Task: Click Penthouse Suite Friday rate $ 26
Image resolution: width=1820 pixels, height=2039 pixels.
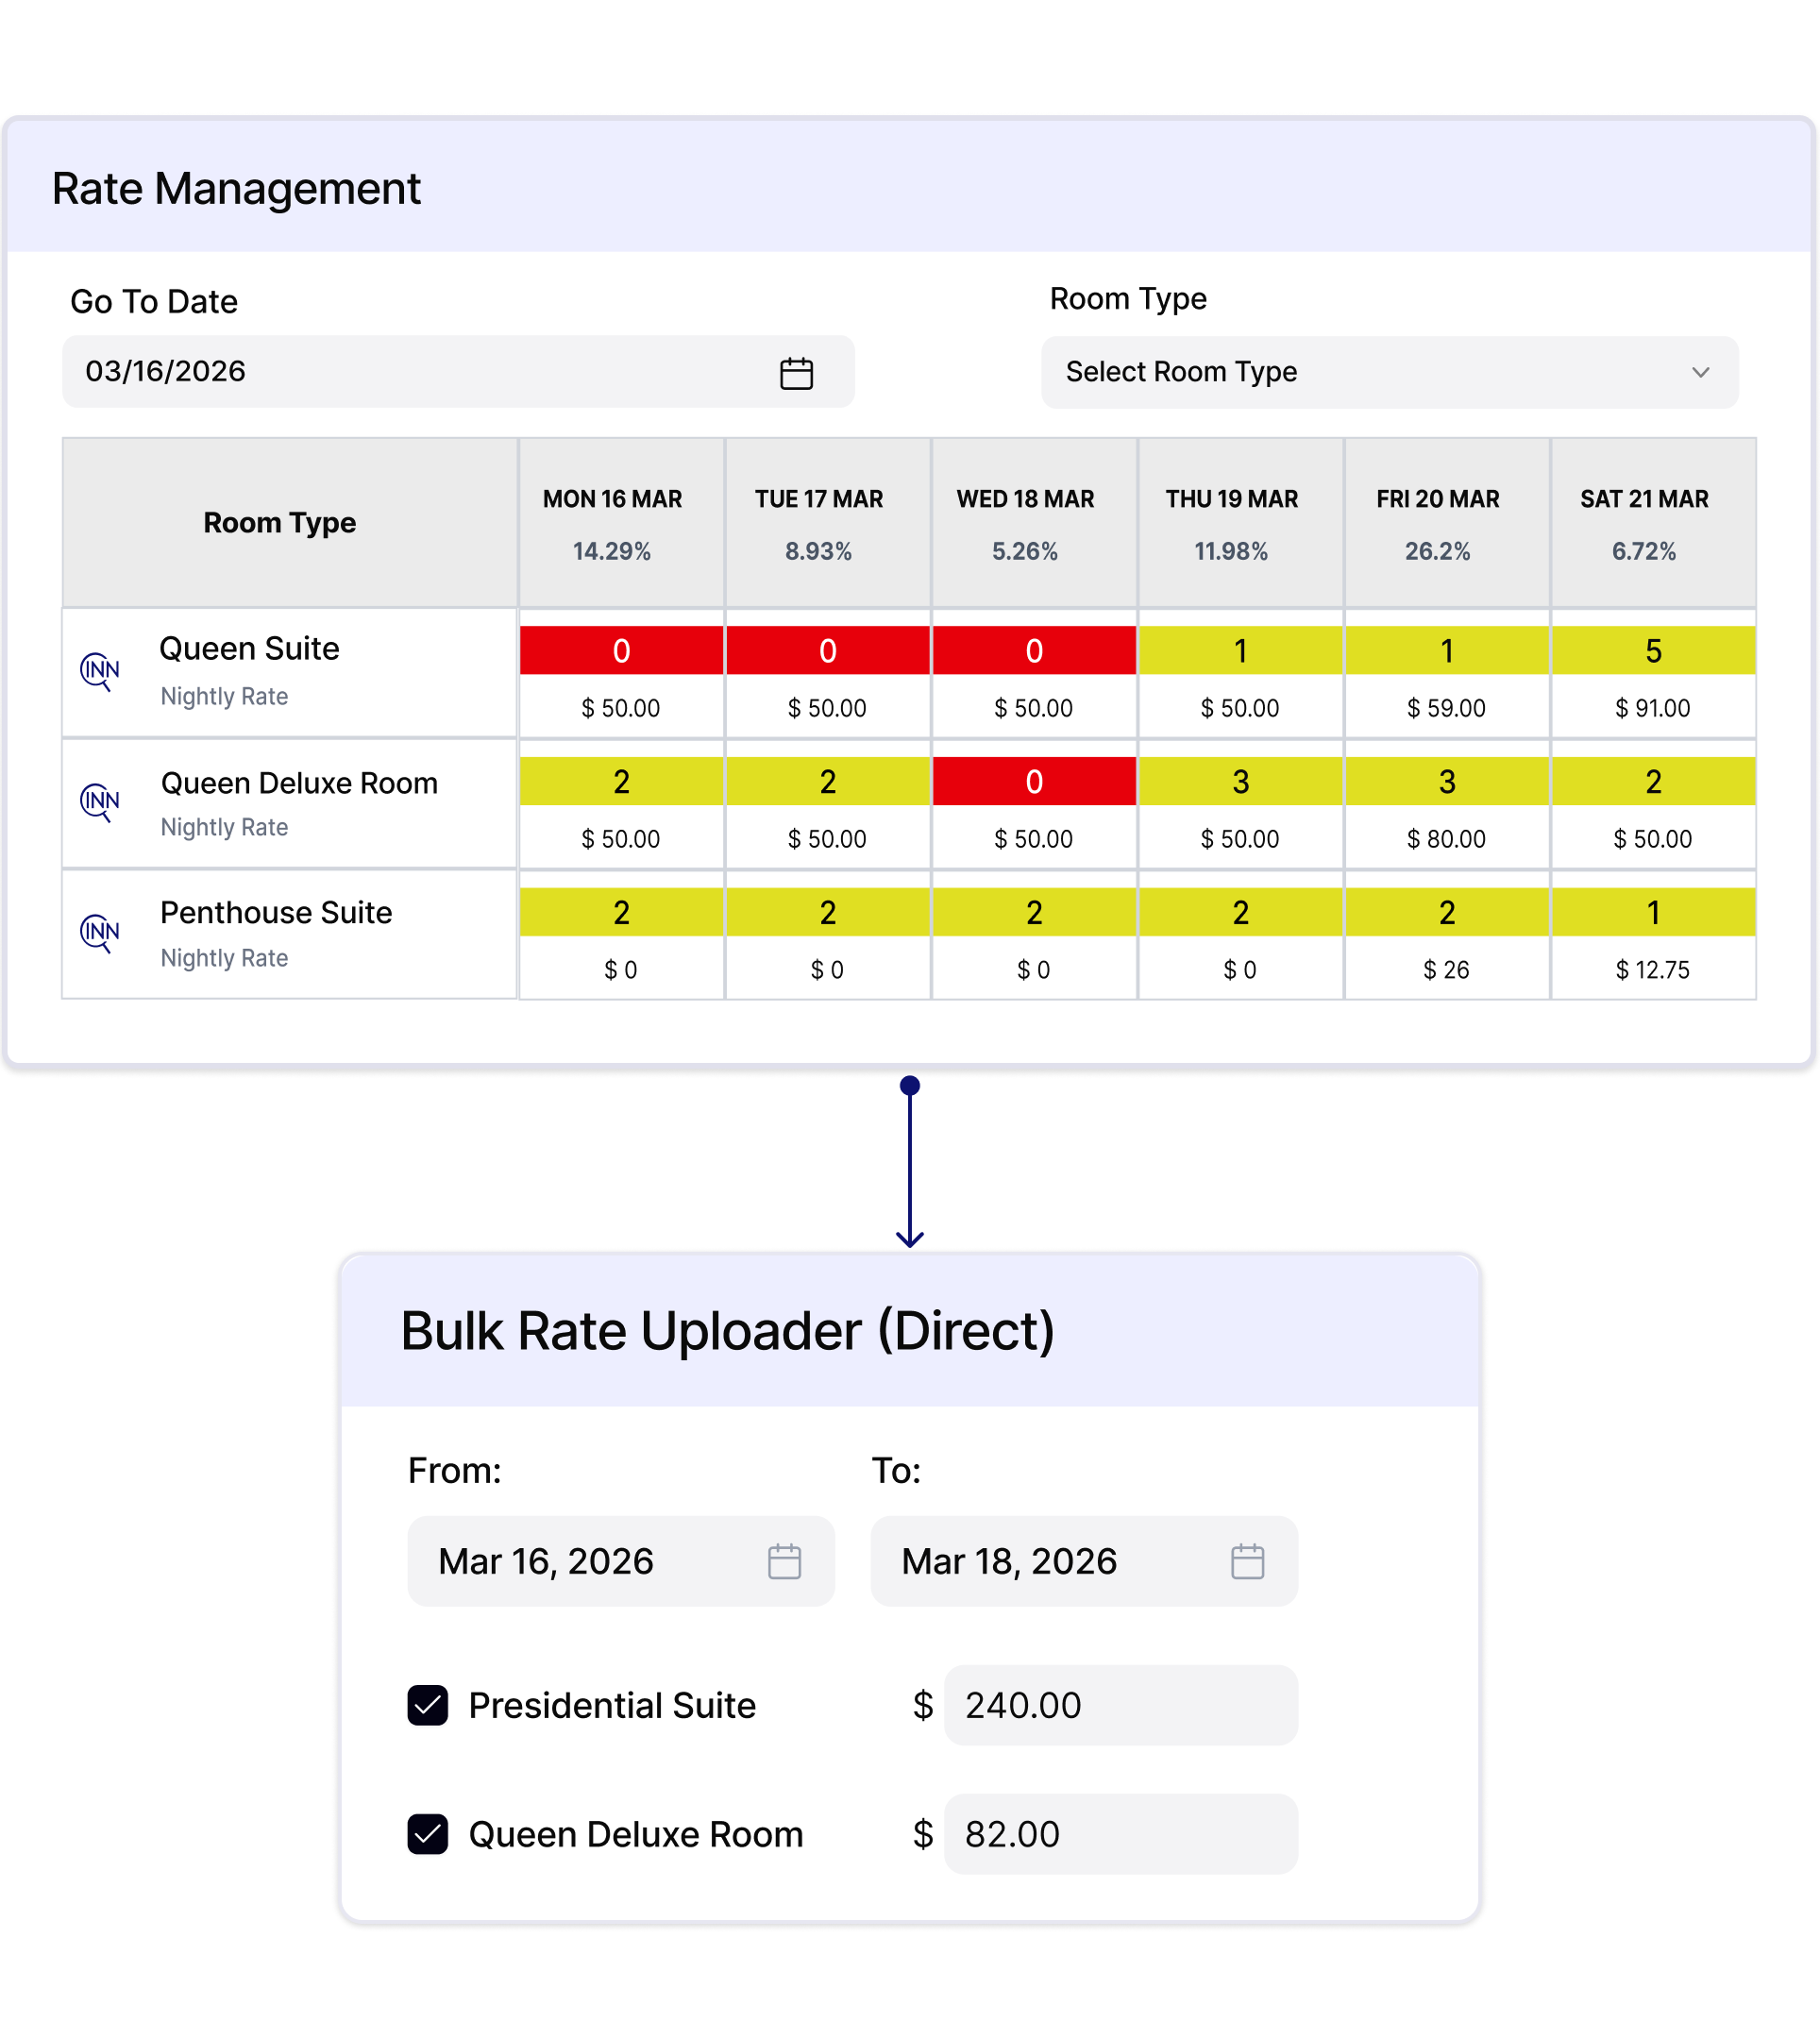Action: click(x=1446, y=970)
